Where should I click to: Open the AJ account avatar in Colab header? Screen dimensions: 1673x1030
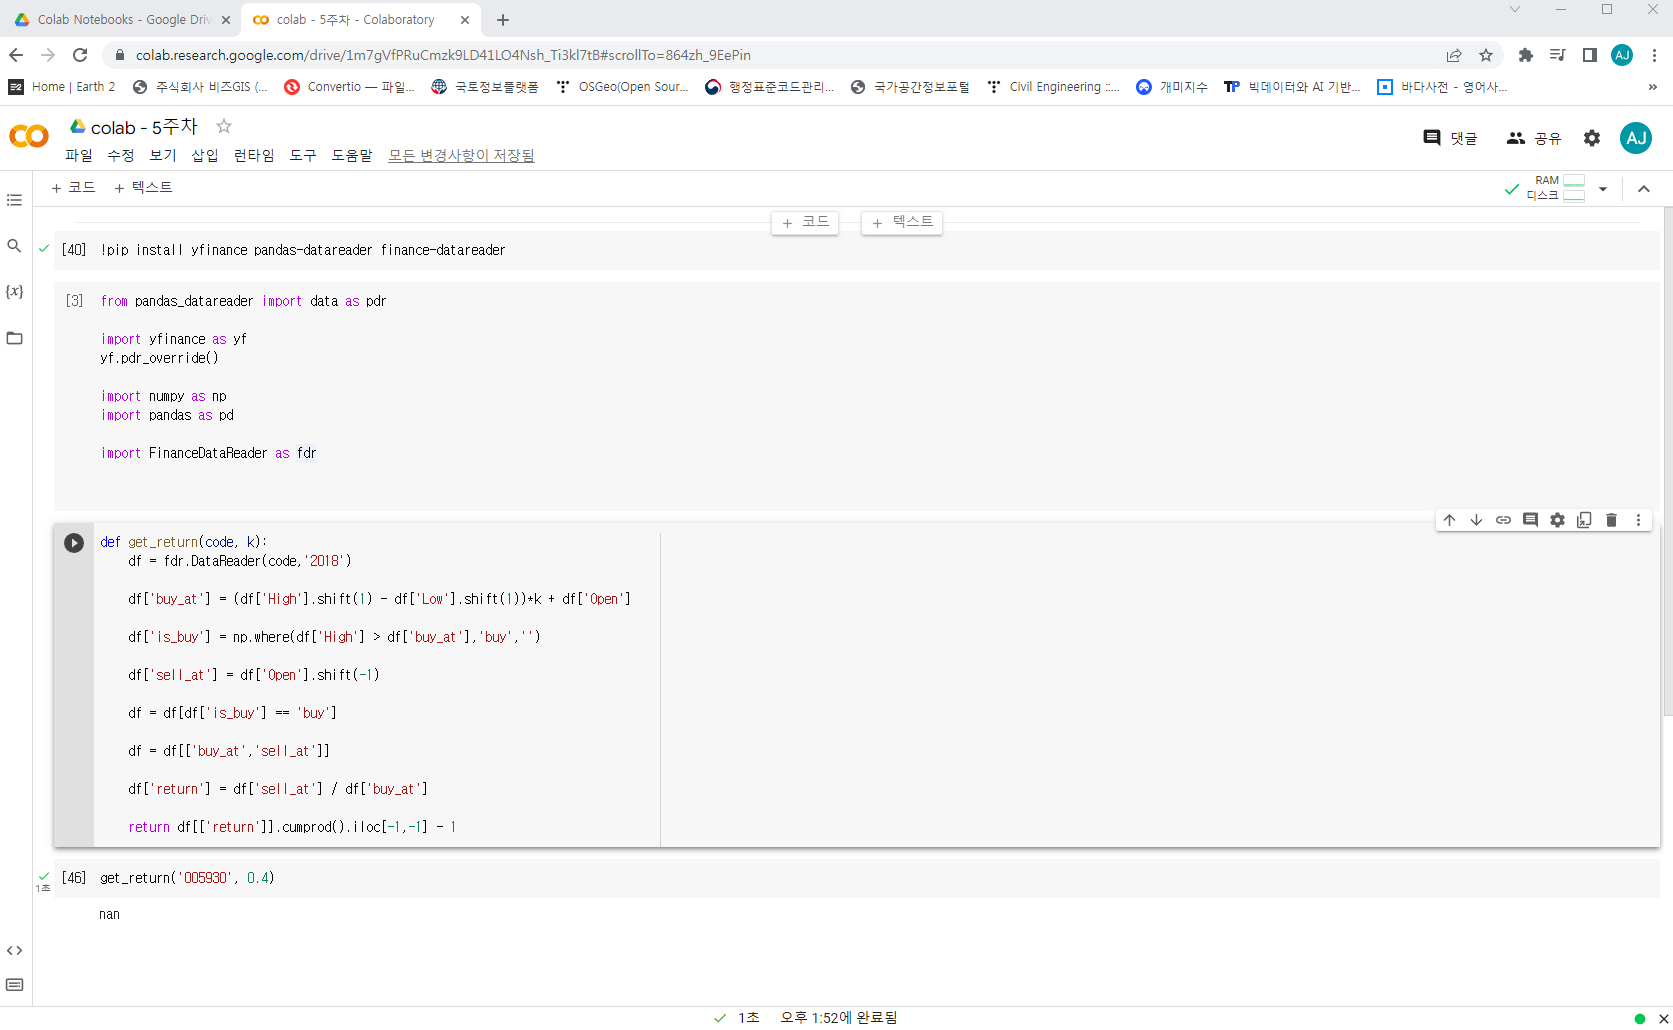(x=1636, y=138)
